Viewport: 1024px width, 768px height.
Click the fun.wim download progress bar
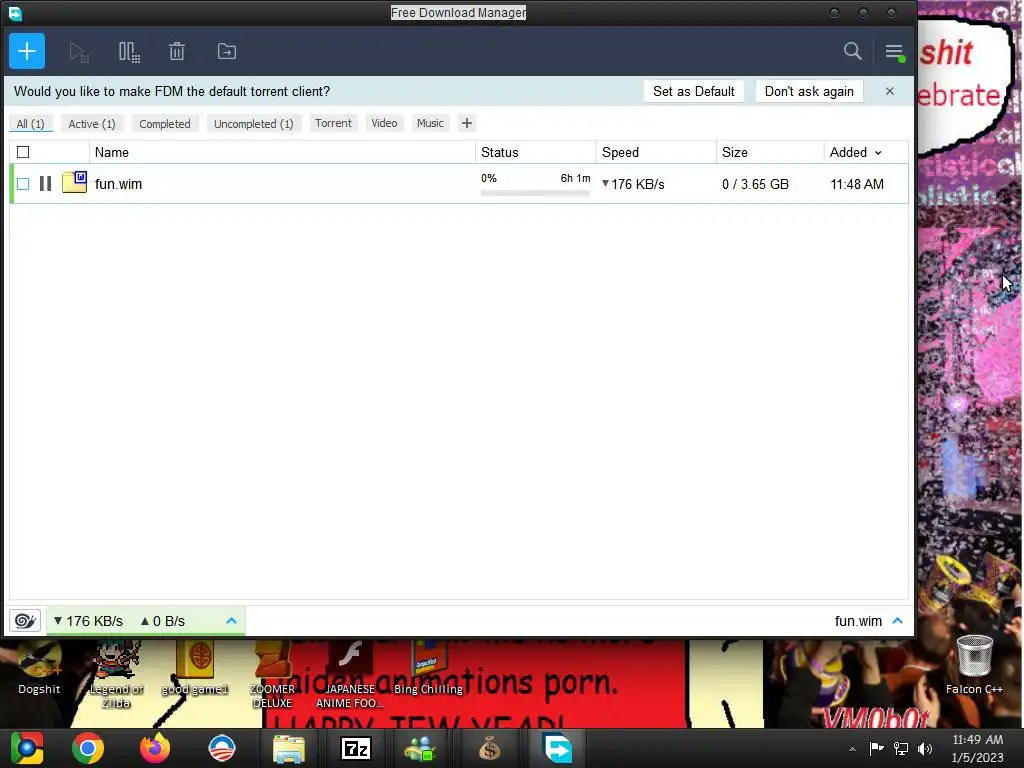pos(536,193)
